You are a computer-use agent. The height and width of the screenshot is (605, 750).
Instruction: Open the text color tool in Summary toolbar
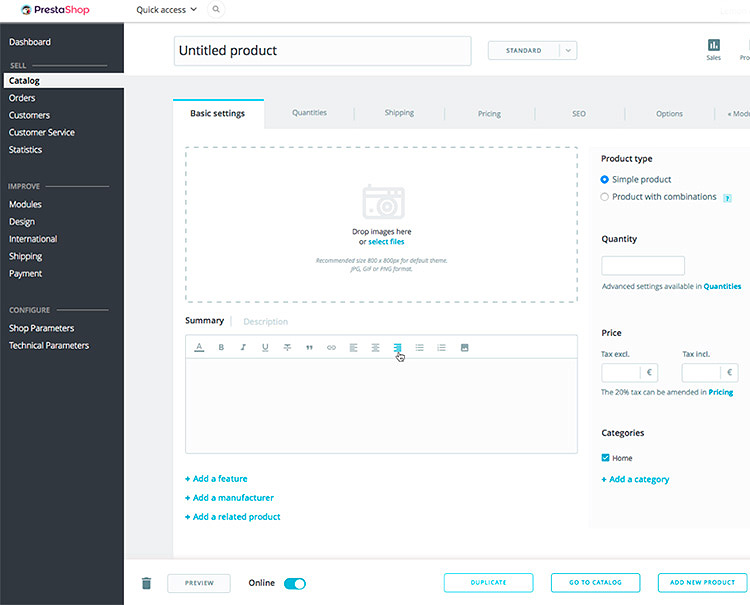point(199,348)
